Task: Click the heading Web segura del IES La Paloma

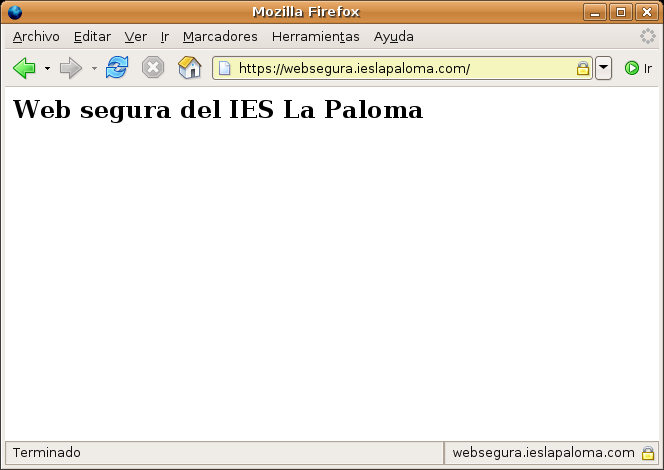Action: click(x=218, y=110)
